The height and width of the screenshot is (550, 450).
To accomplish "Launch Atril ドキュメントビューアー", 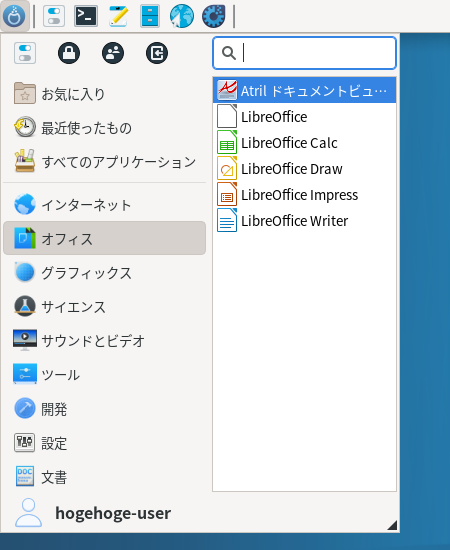I will click(x=304, y=90).
